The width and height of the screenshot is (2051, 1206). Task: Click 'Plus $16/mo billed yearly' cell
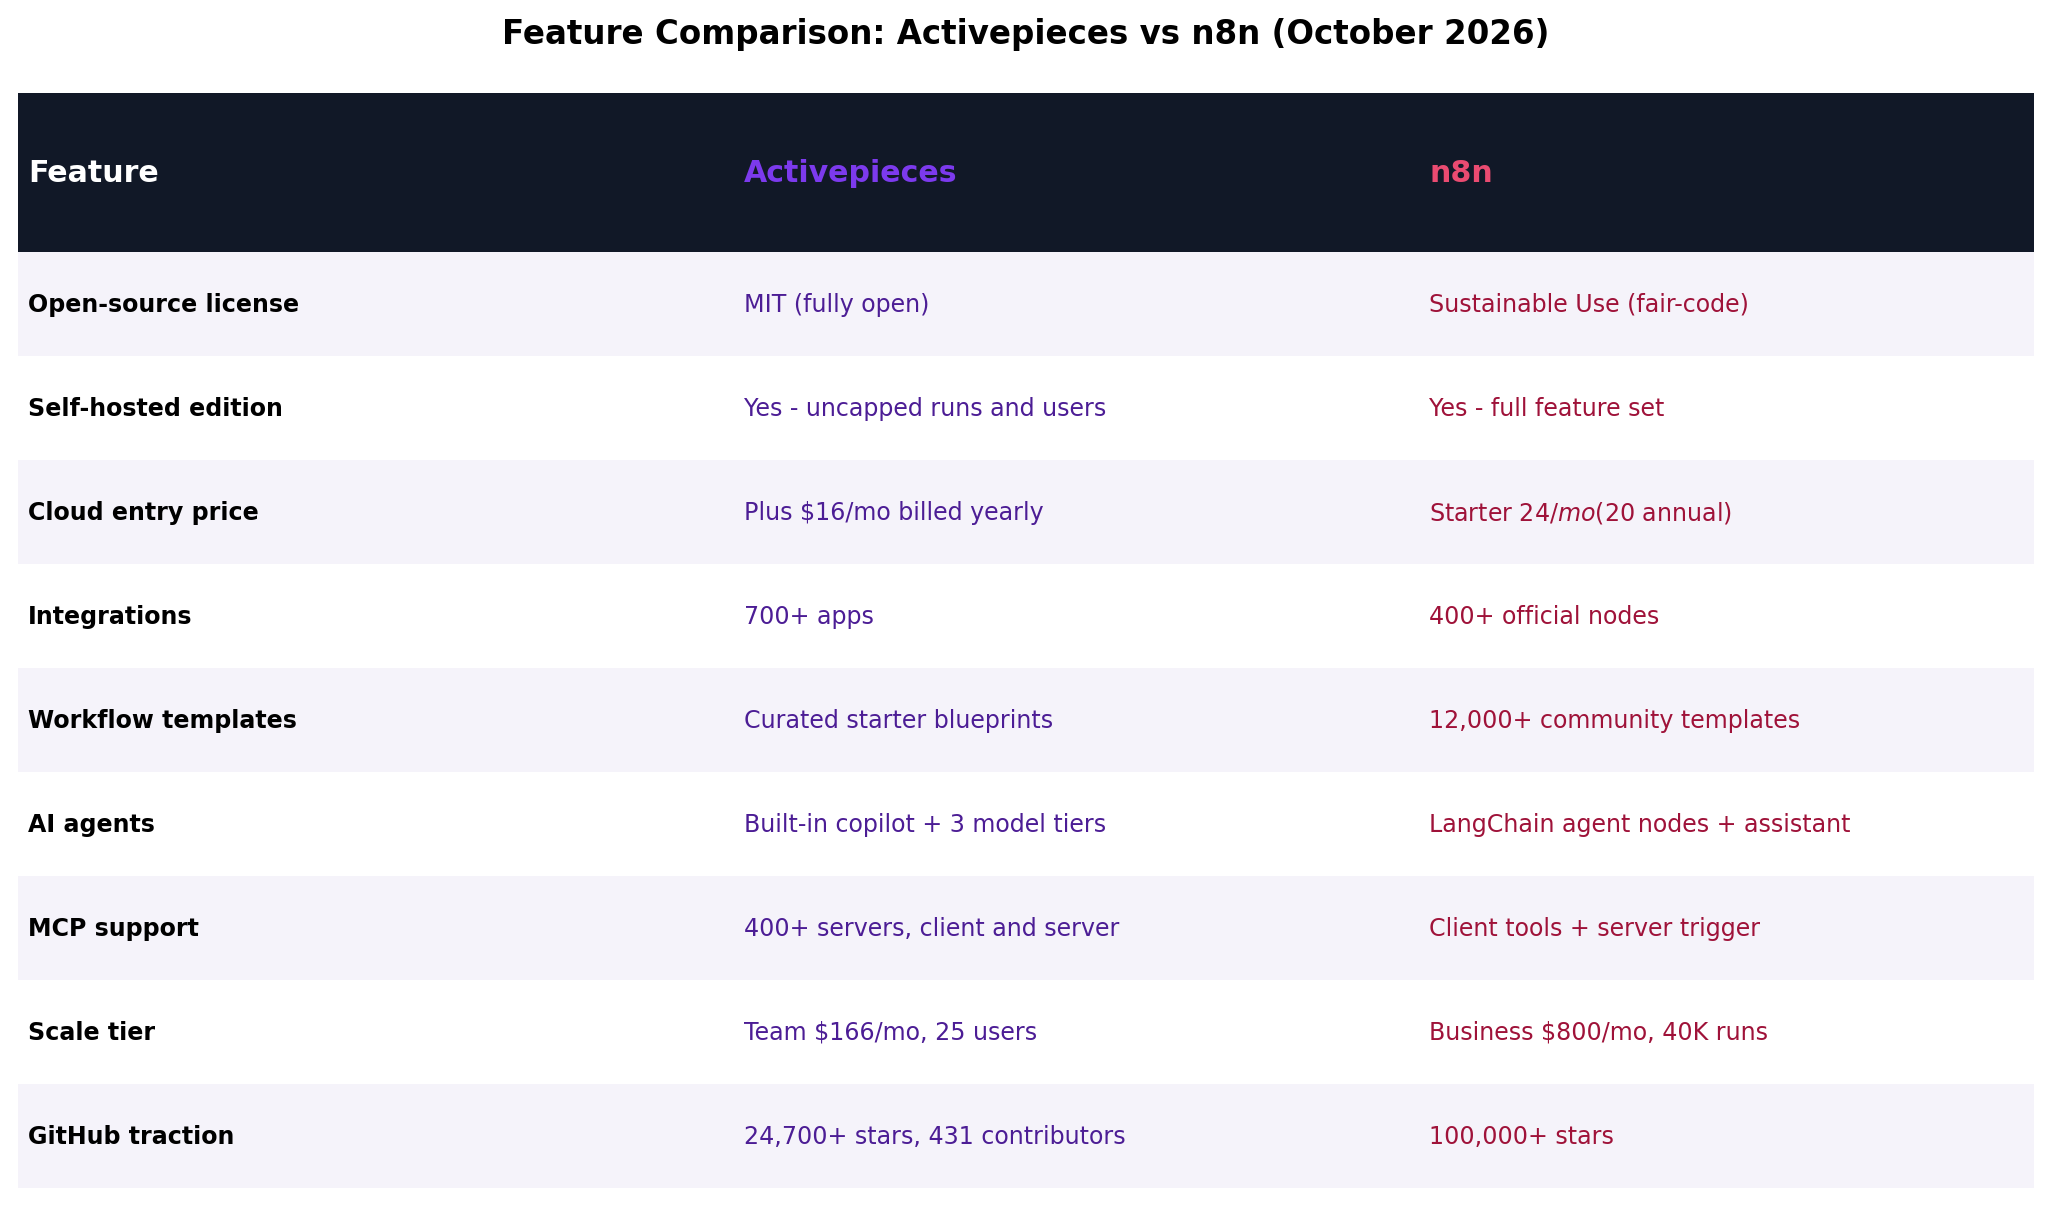[893, 512]
